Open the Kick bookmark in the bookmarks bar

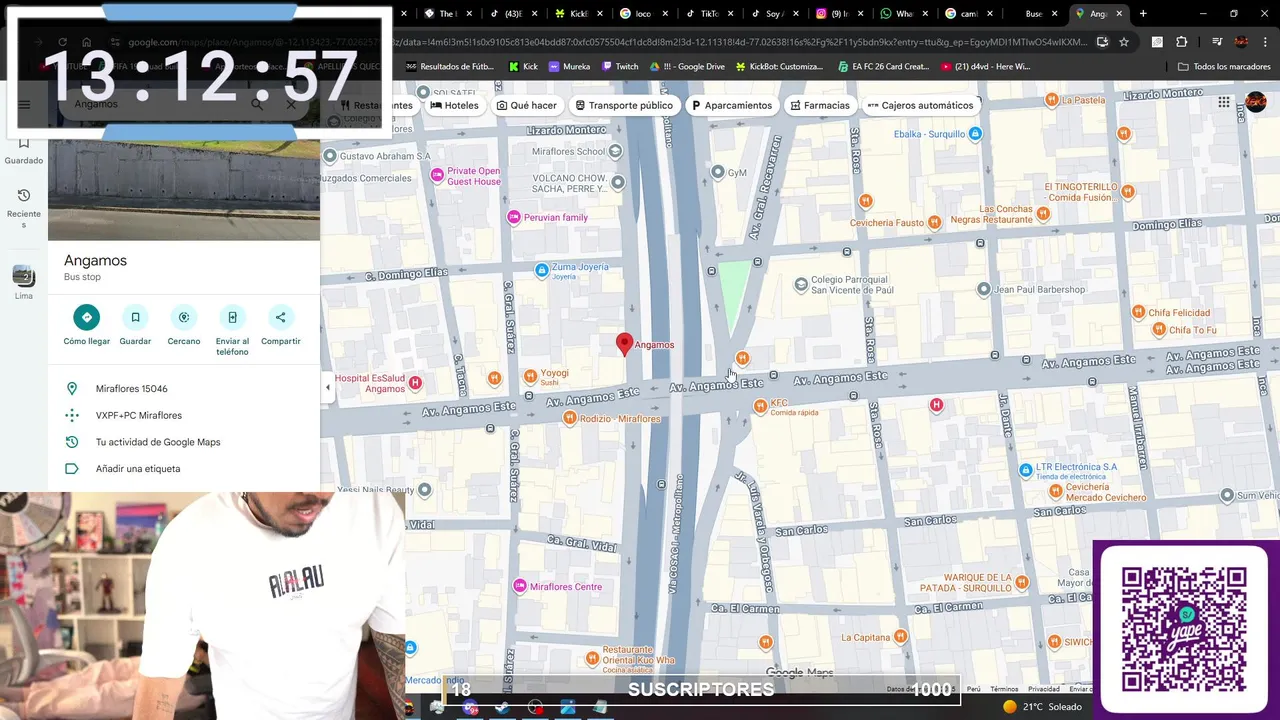click(523, 66)
